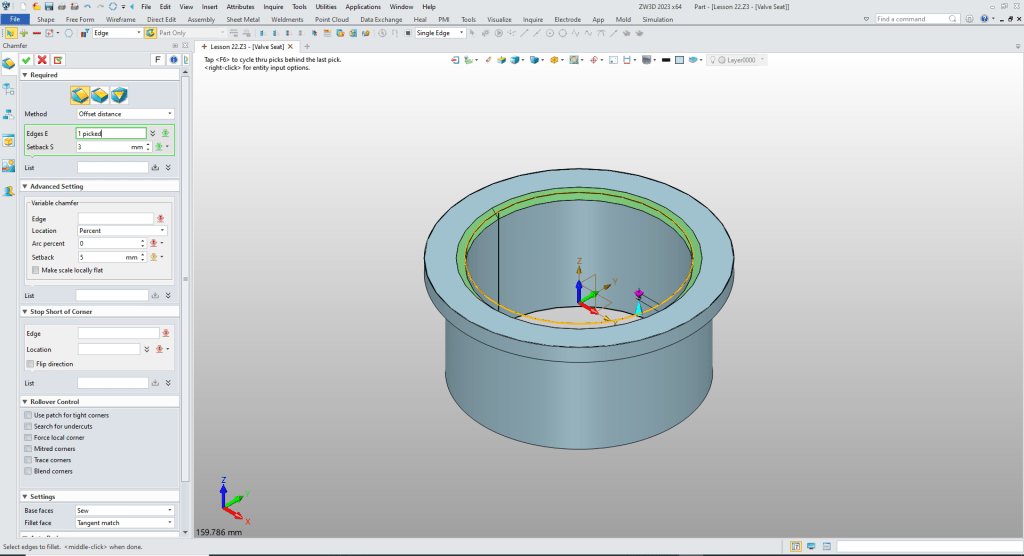Choose the third chamfer type icon

pos(120,95)
